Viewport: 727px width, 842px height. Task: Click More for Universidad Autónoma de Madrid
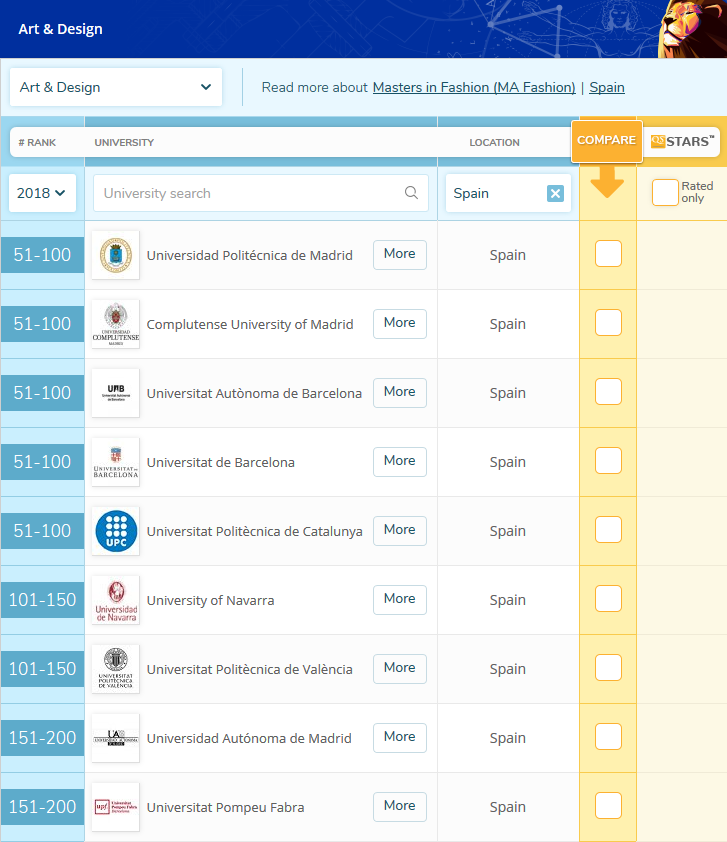[x=400, y=737]
